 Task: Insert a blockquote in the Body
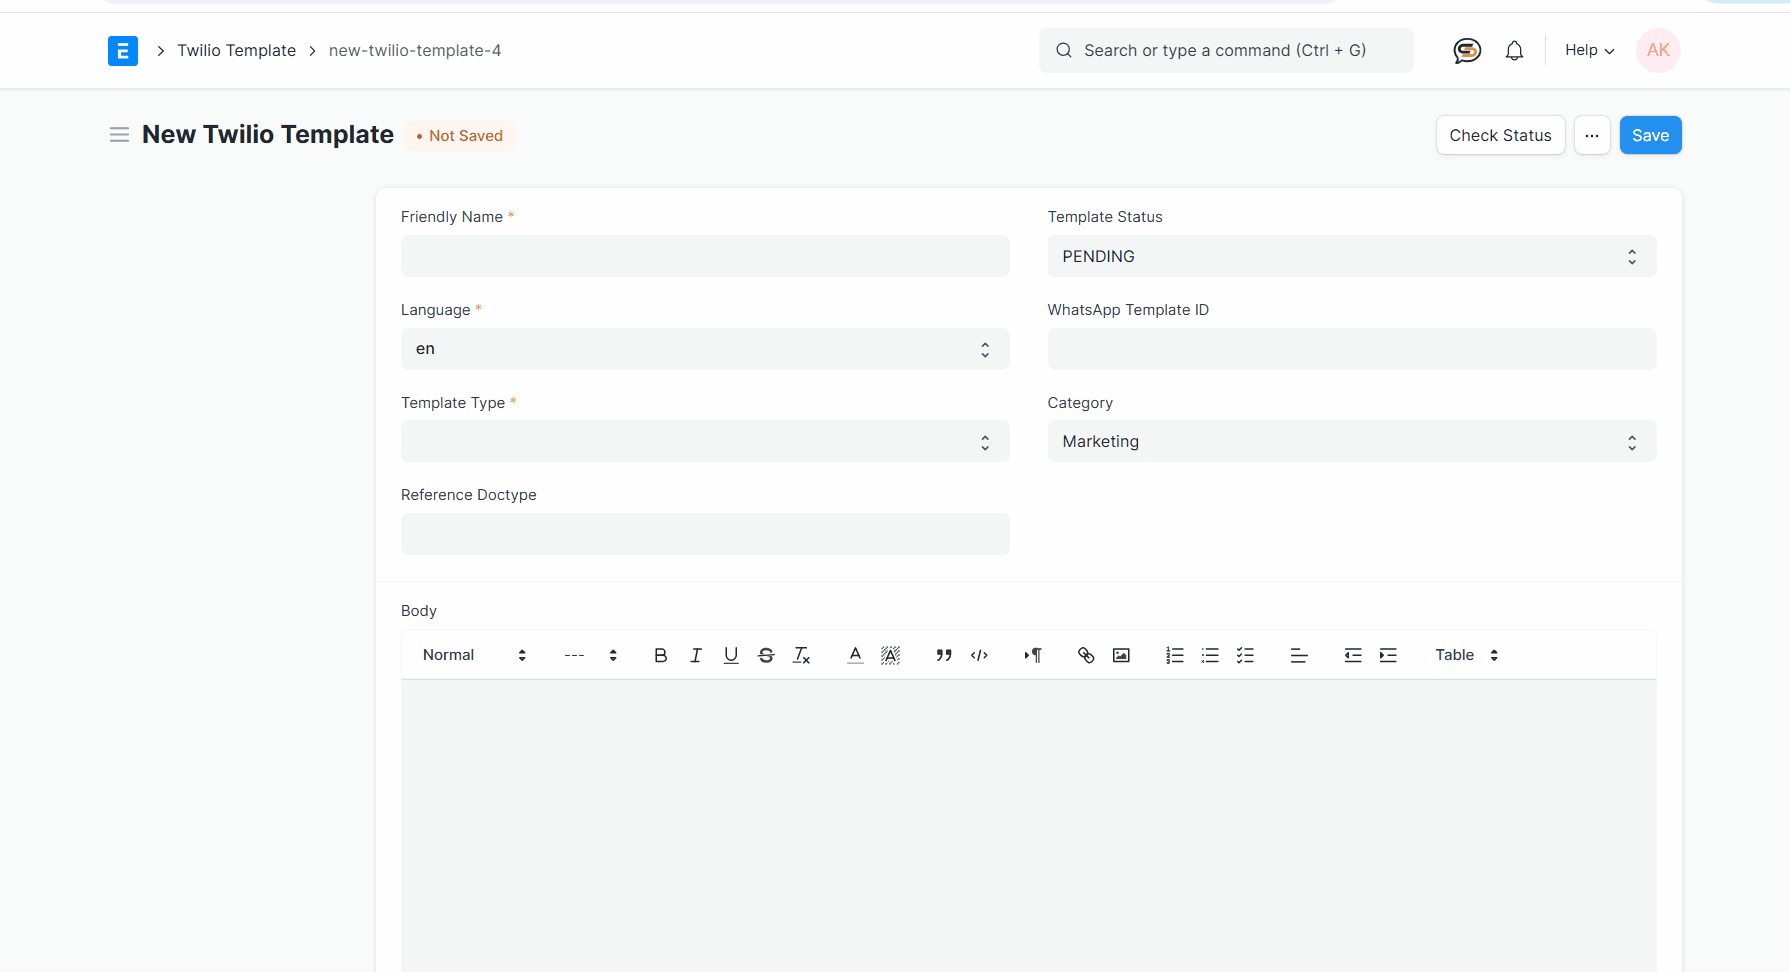click(943, 655)
